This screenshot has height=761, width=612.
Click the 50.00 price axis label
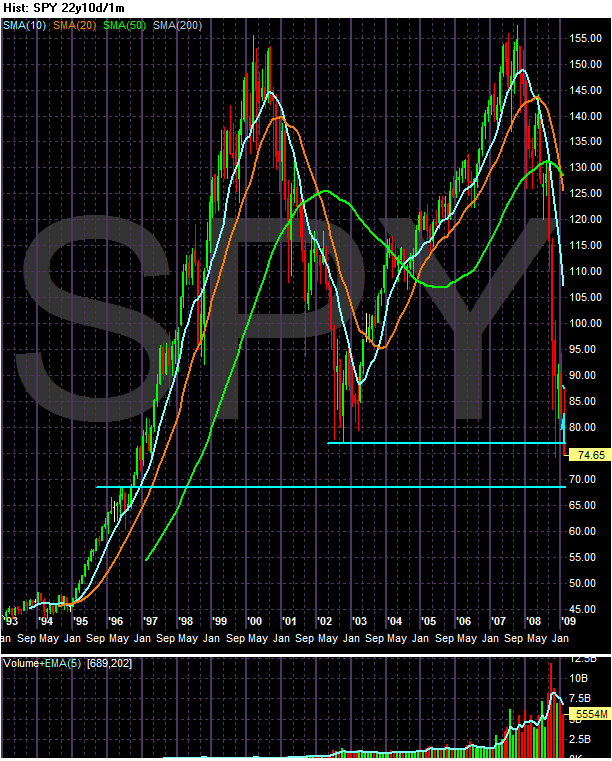(582, 583)
